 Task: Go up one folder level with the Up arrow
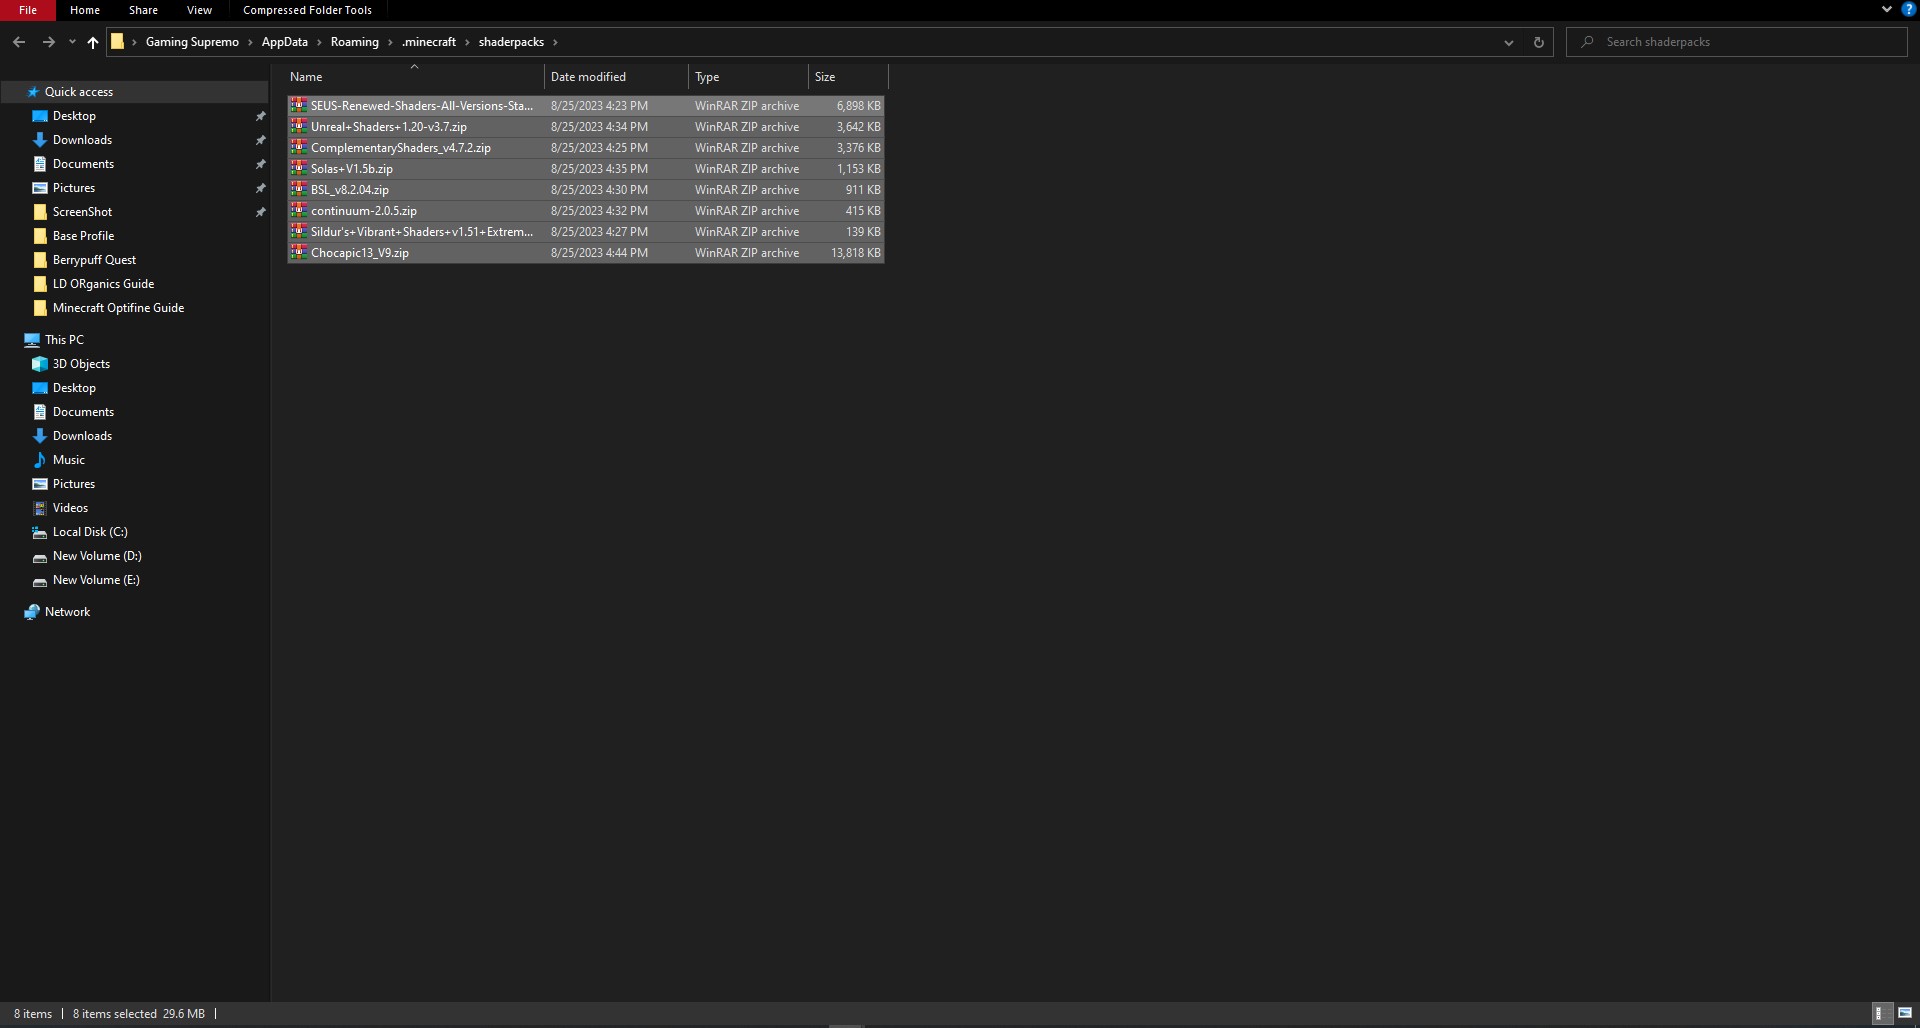point(92,43)
